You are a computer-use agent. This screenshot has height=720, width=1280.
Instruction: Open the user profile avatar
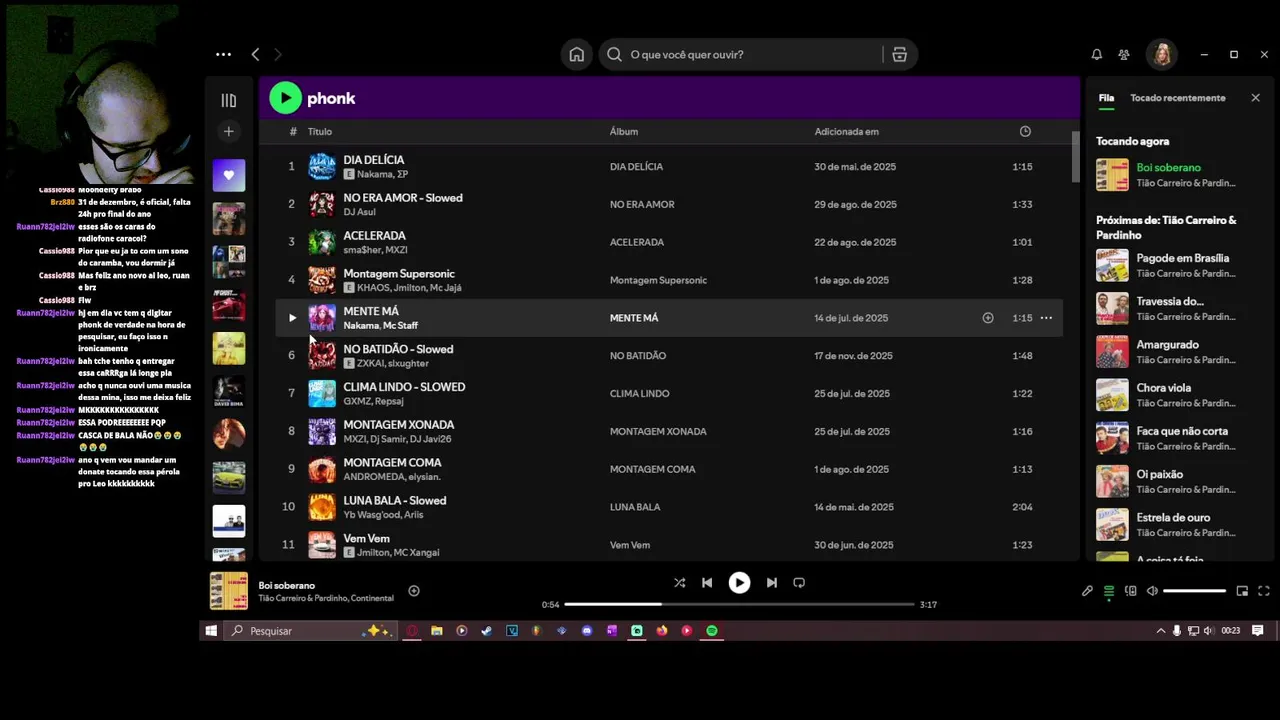pyautogui.click(x=1162, y=54)
